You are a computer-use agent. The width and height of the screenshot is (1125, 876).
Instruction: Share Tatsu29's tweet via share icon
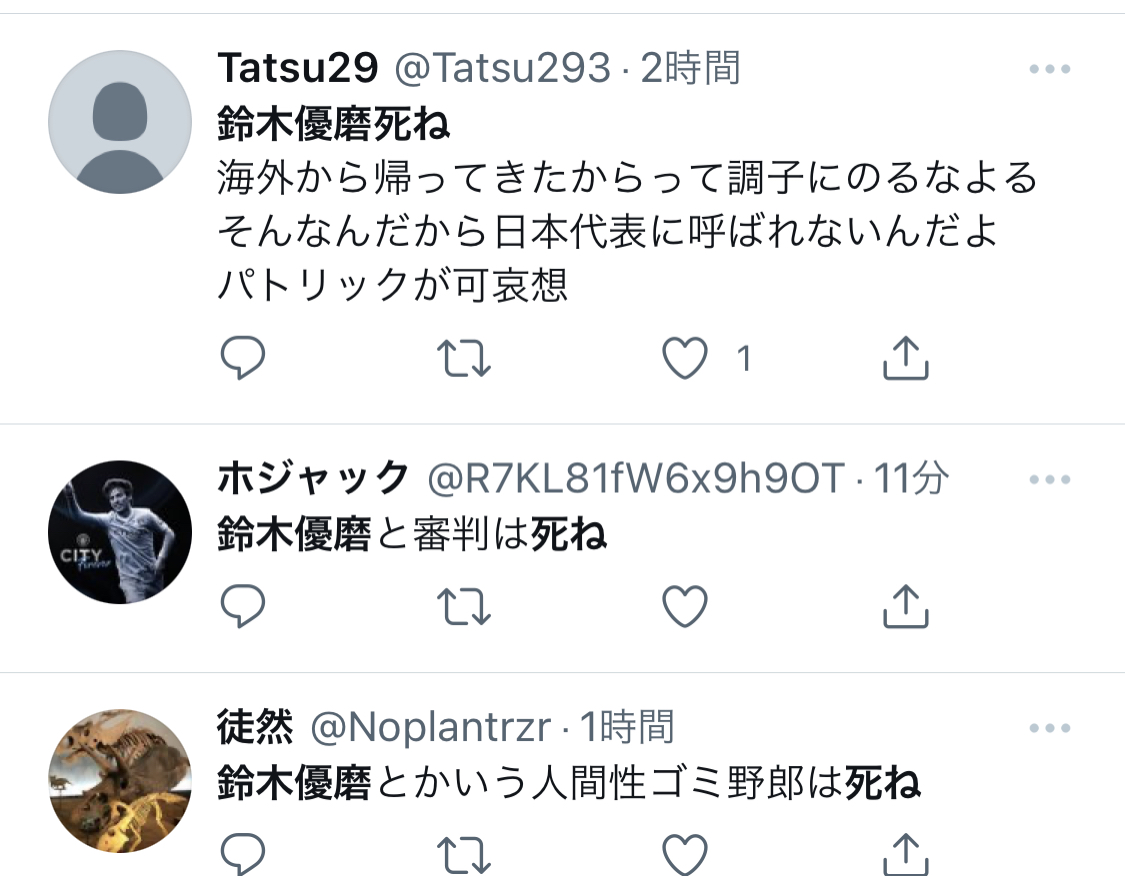[x=905, y=357]
